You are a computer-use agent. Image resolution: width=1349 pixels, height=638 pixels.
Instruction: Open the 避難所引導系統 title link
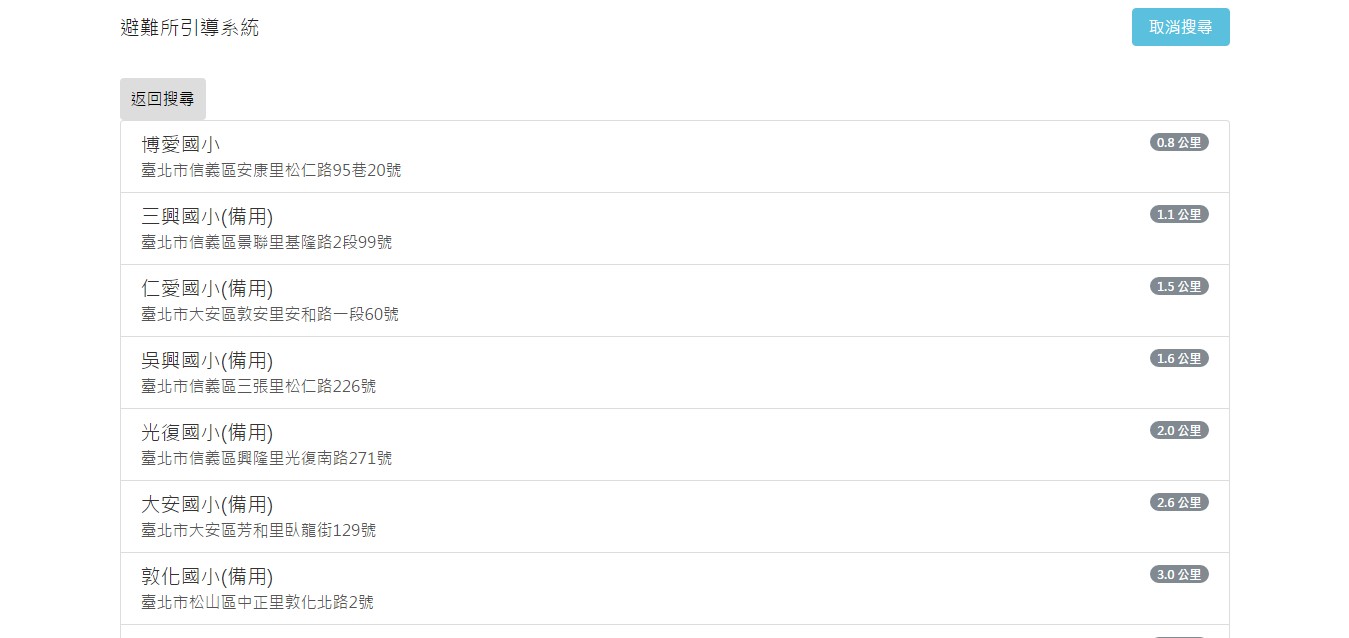click(189, 28)
